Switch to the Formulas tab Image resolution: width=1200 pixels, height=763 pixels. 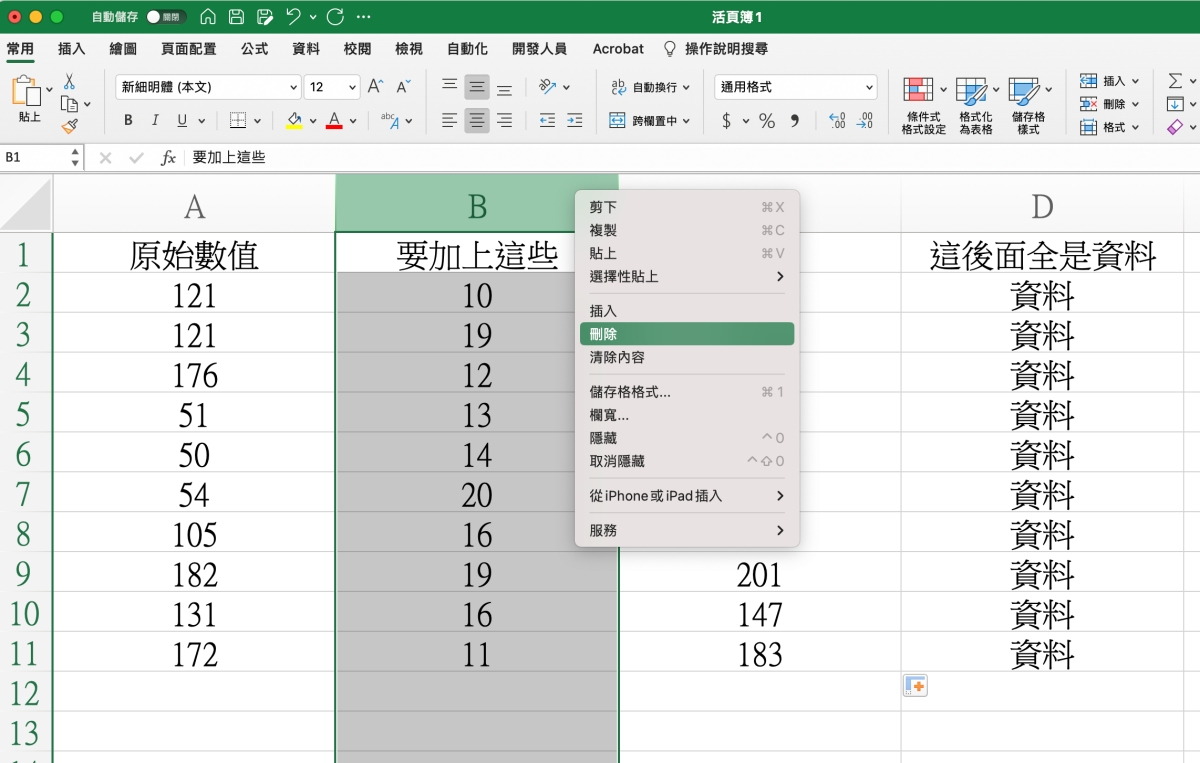254,48
